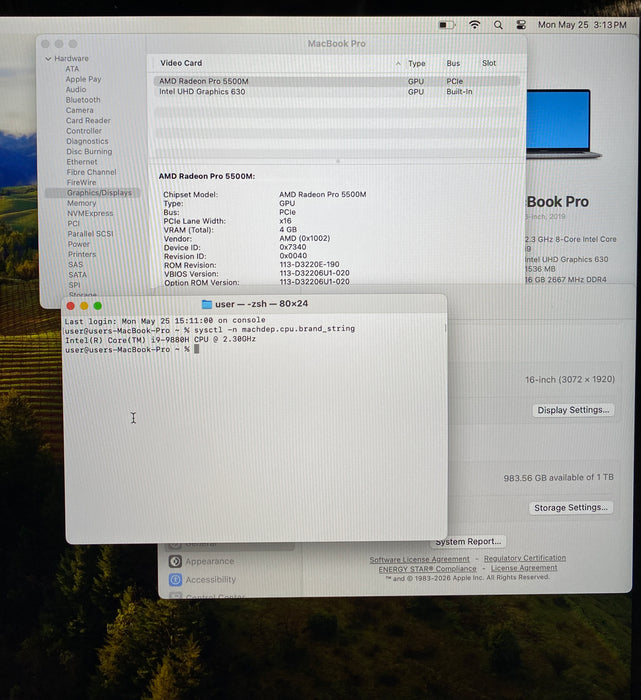Sort by the Slot column header

489,63
